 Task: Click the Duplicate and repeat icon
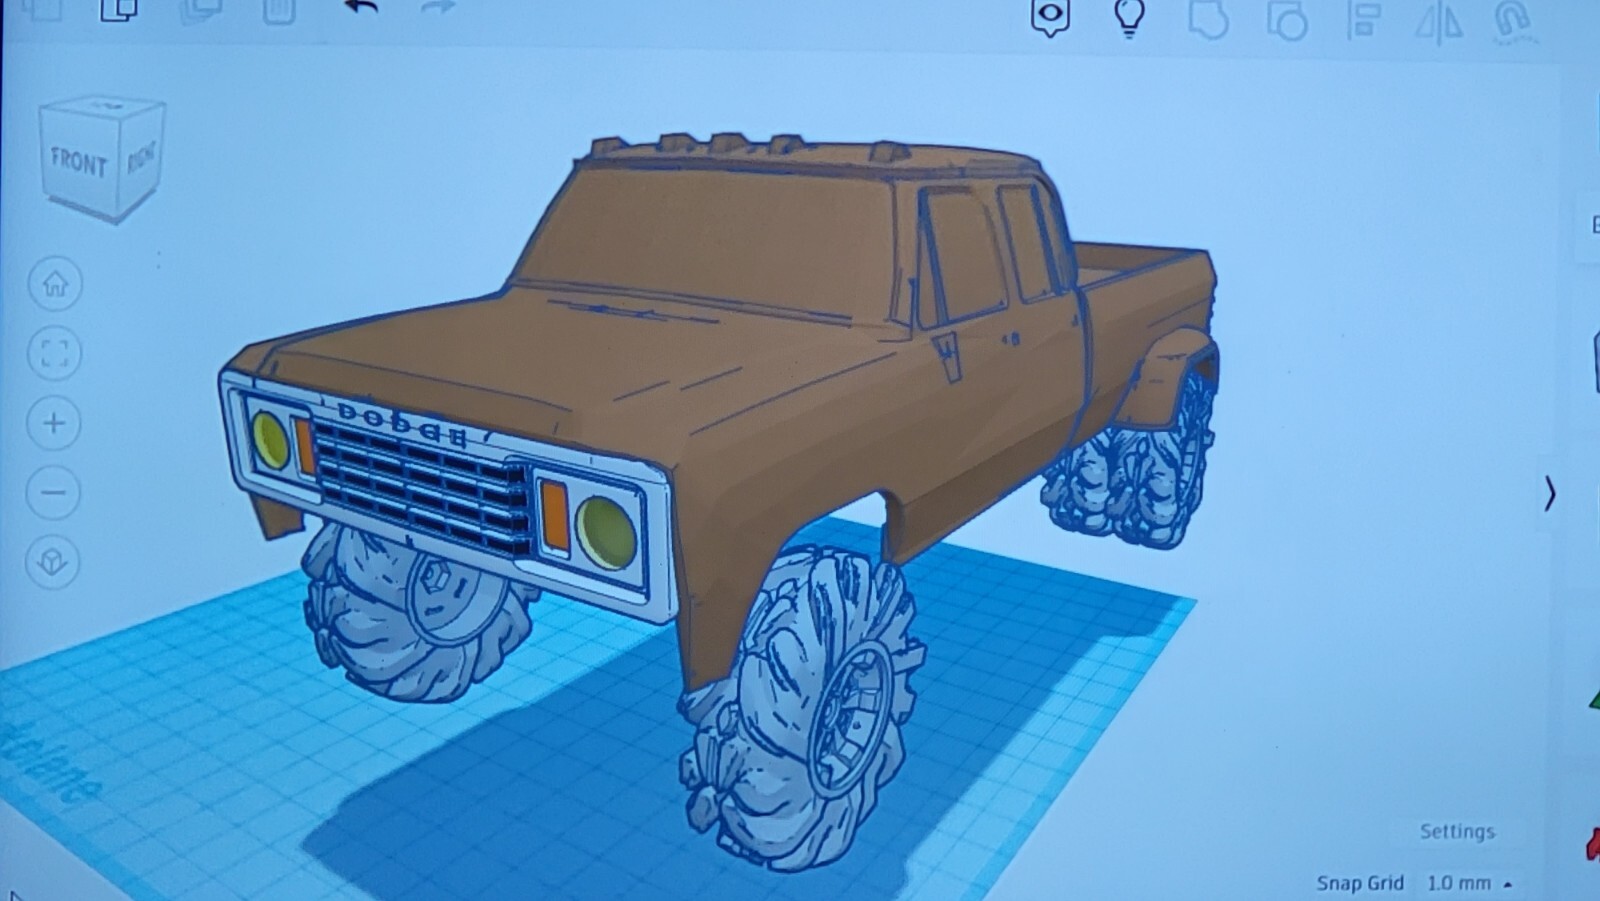point(201,10)
